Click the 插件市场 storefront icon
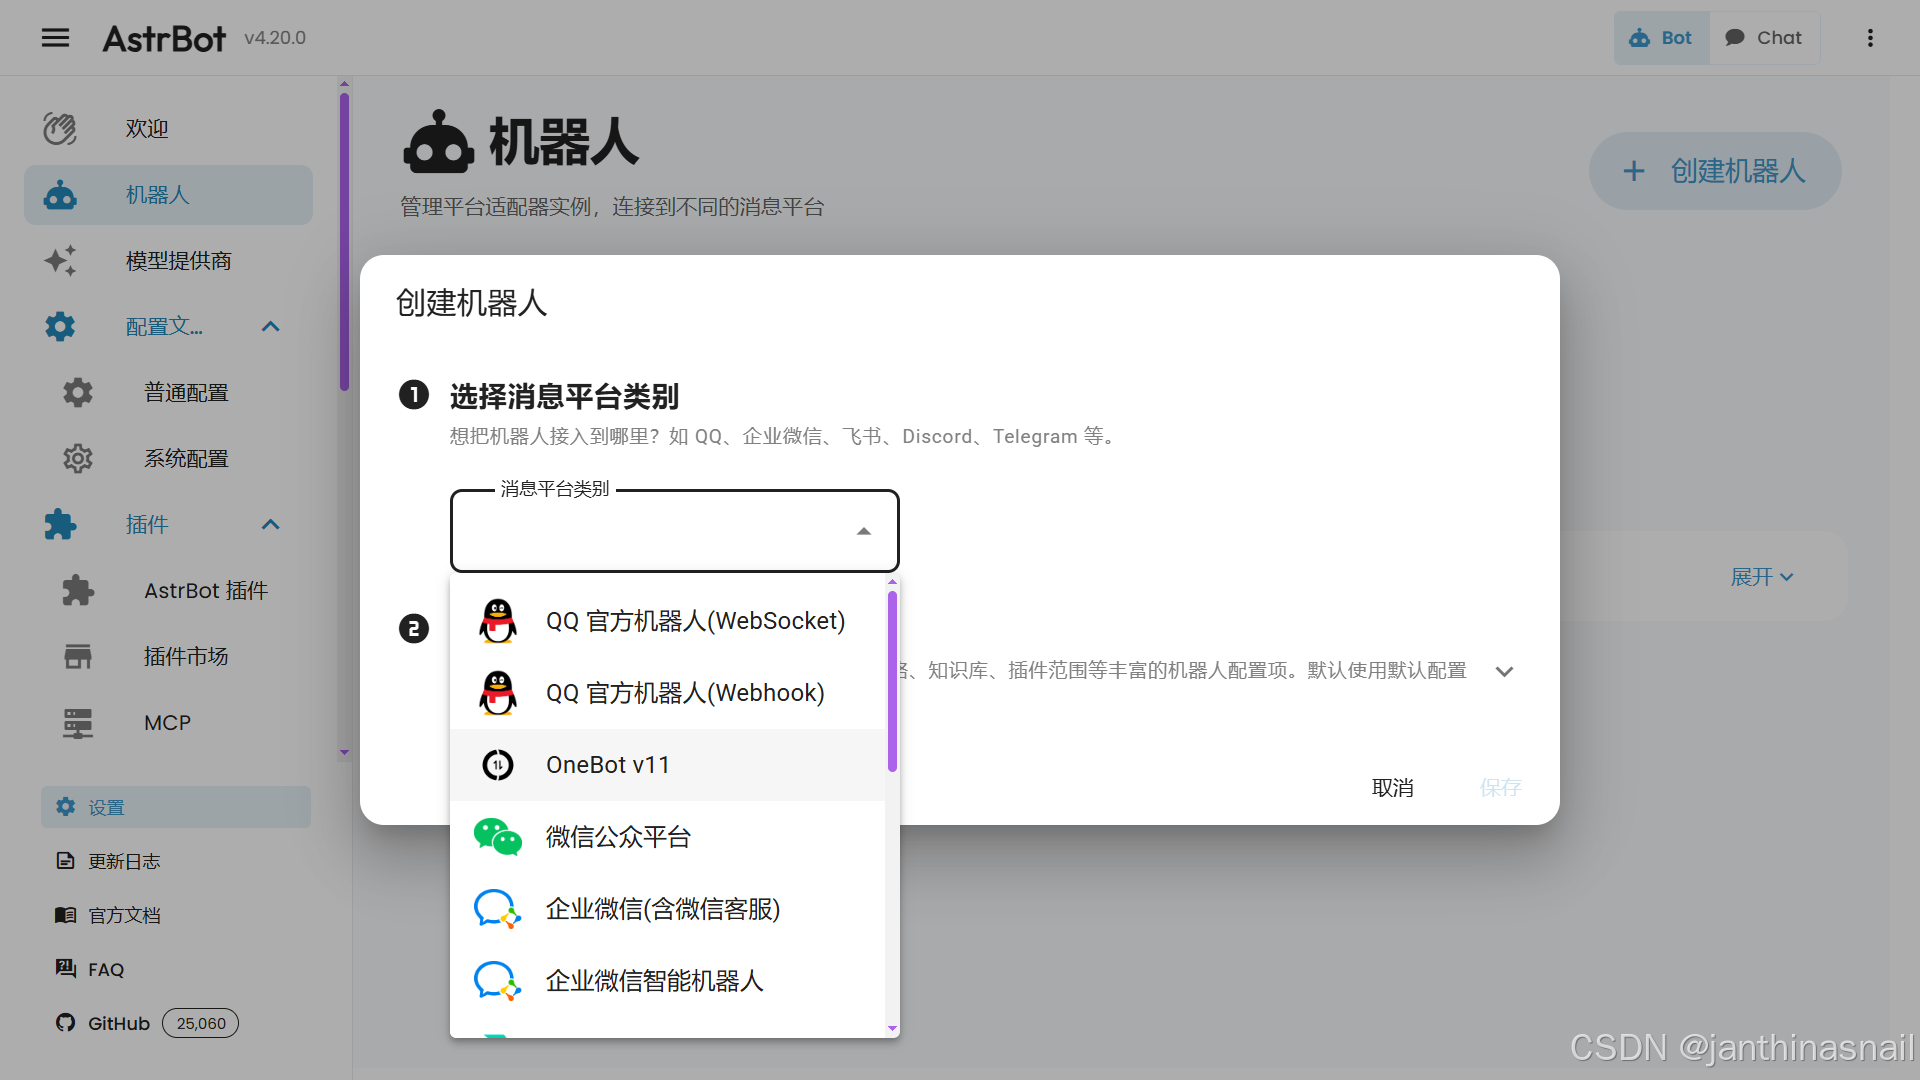1920x1080 pixels. point(78,657)
